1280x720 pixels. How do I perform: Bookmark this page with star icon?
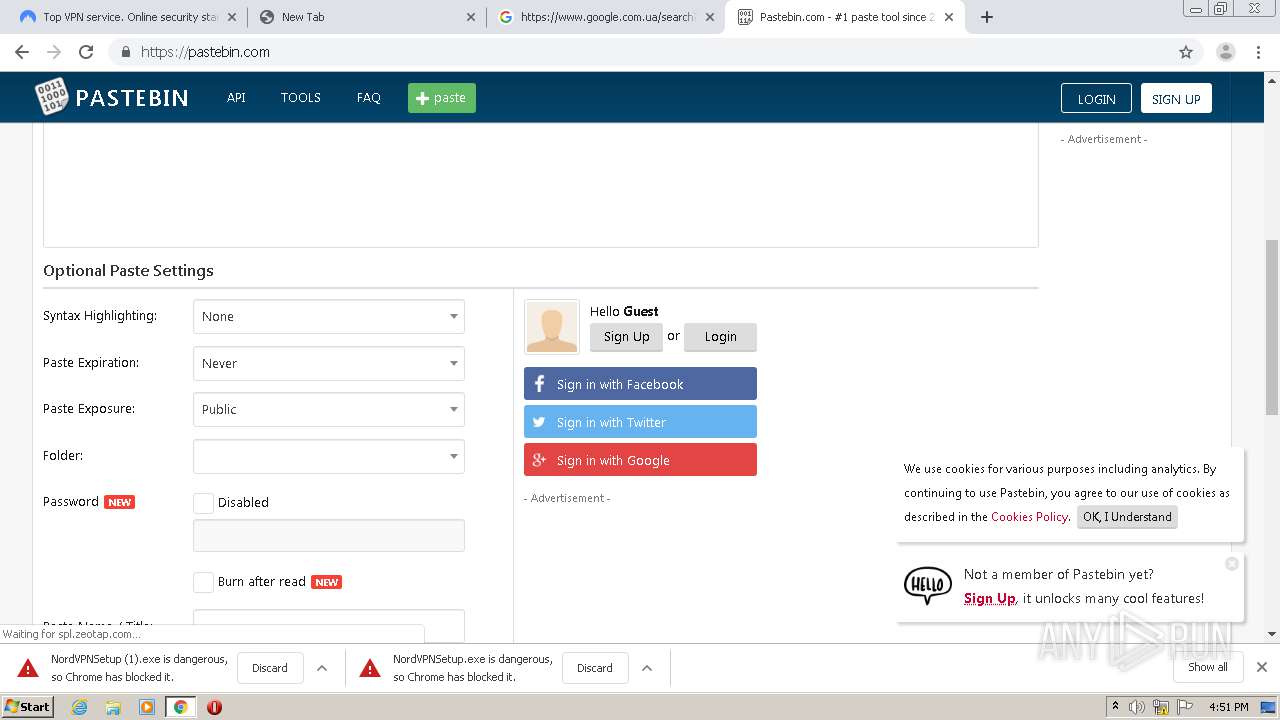1186,52
